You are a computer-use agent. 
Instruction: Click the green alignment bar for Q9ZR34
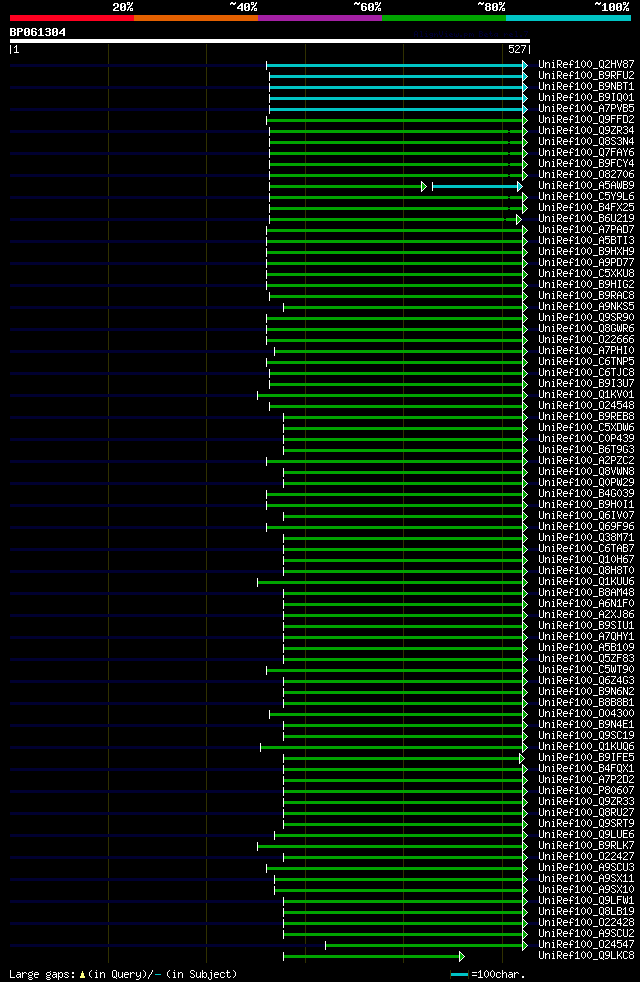pyautogui.click(x=398, y=131)
